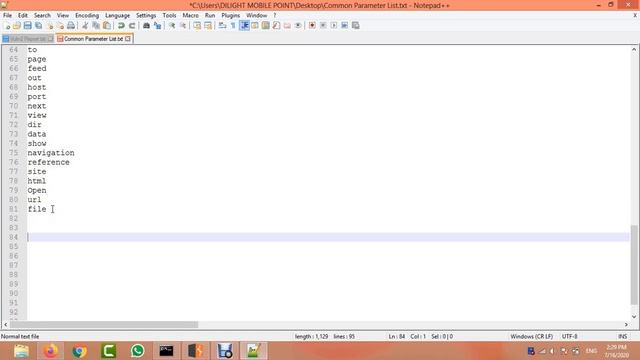Click the INS indicator in status bar

(622, 336)
